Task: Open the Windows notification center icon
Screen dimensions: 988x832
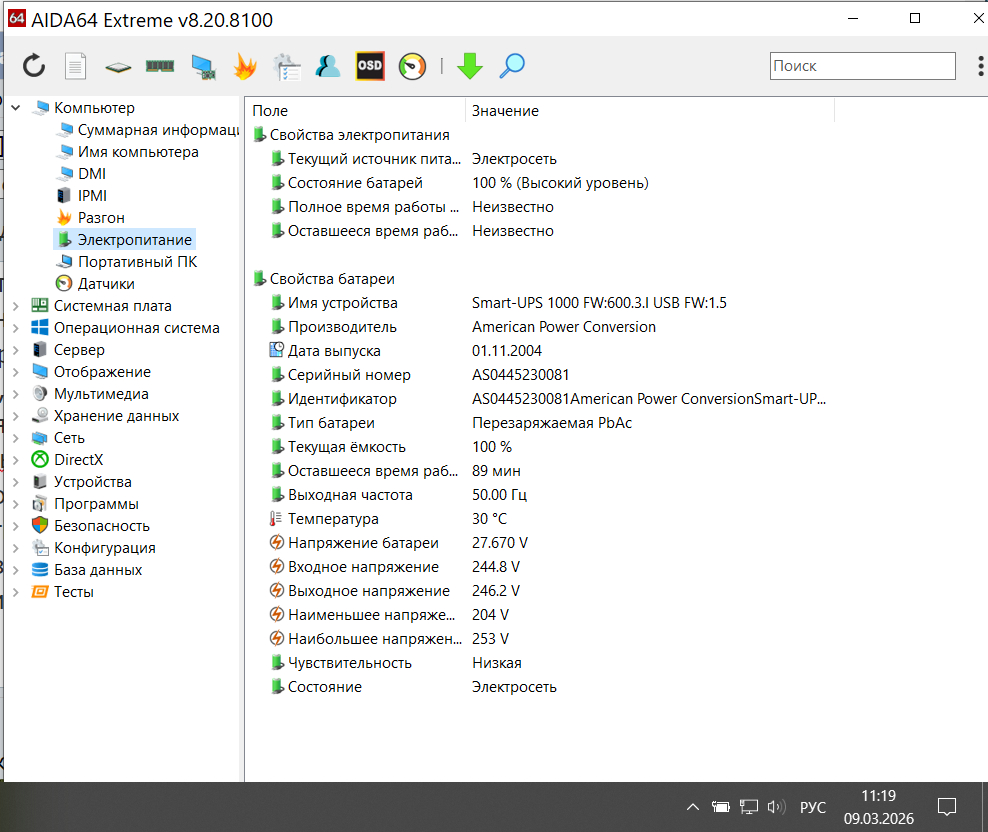Action: 946,807
